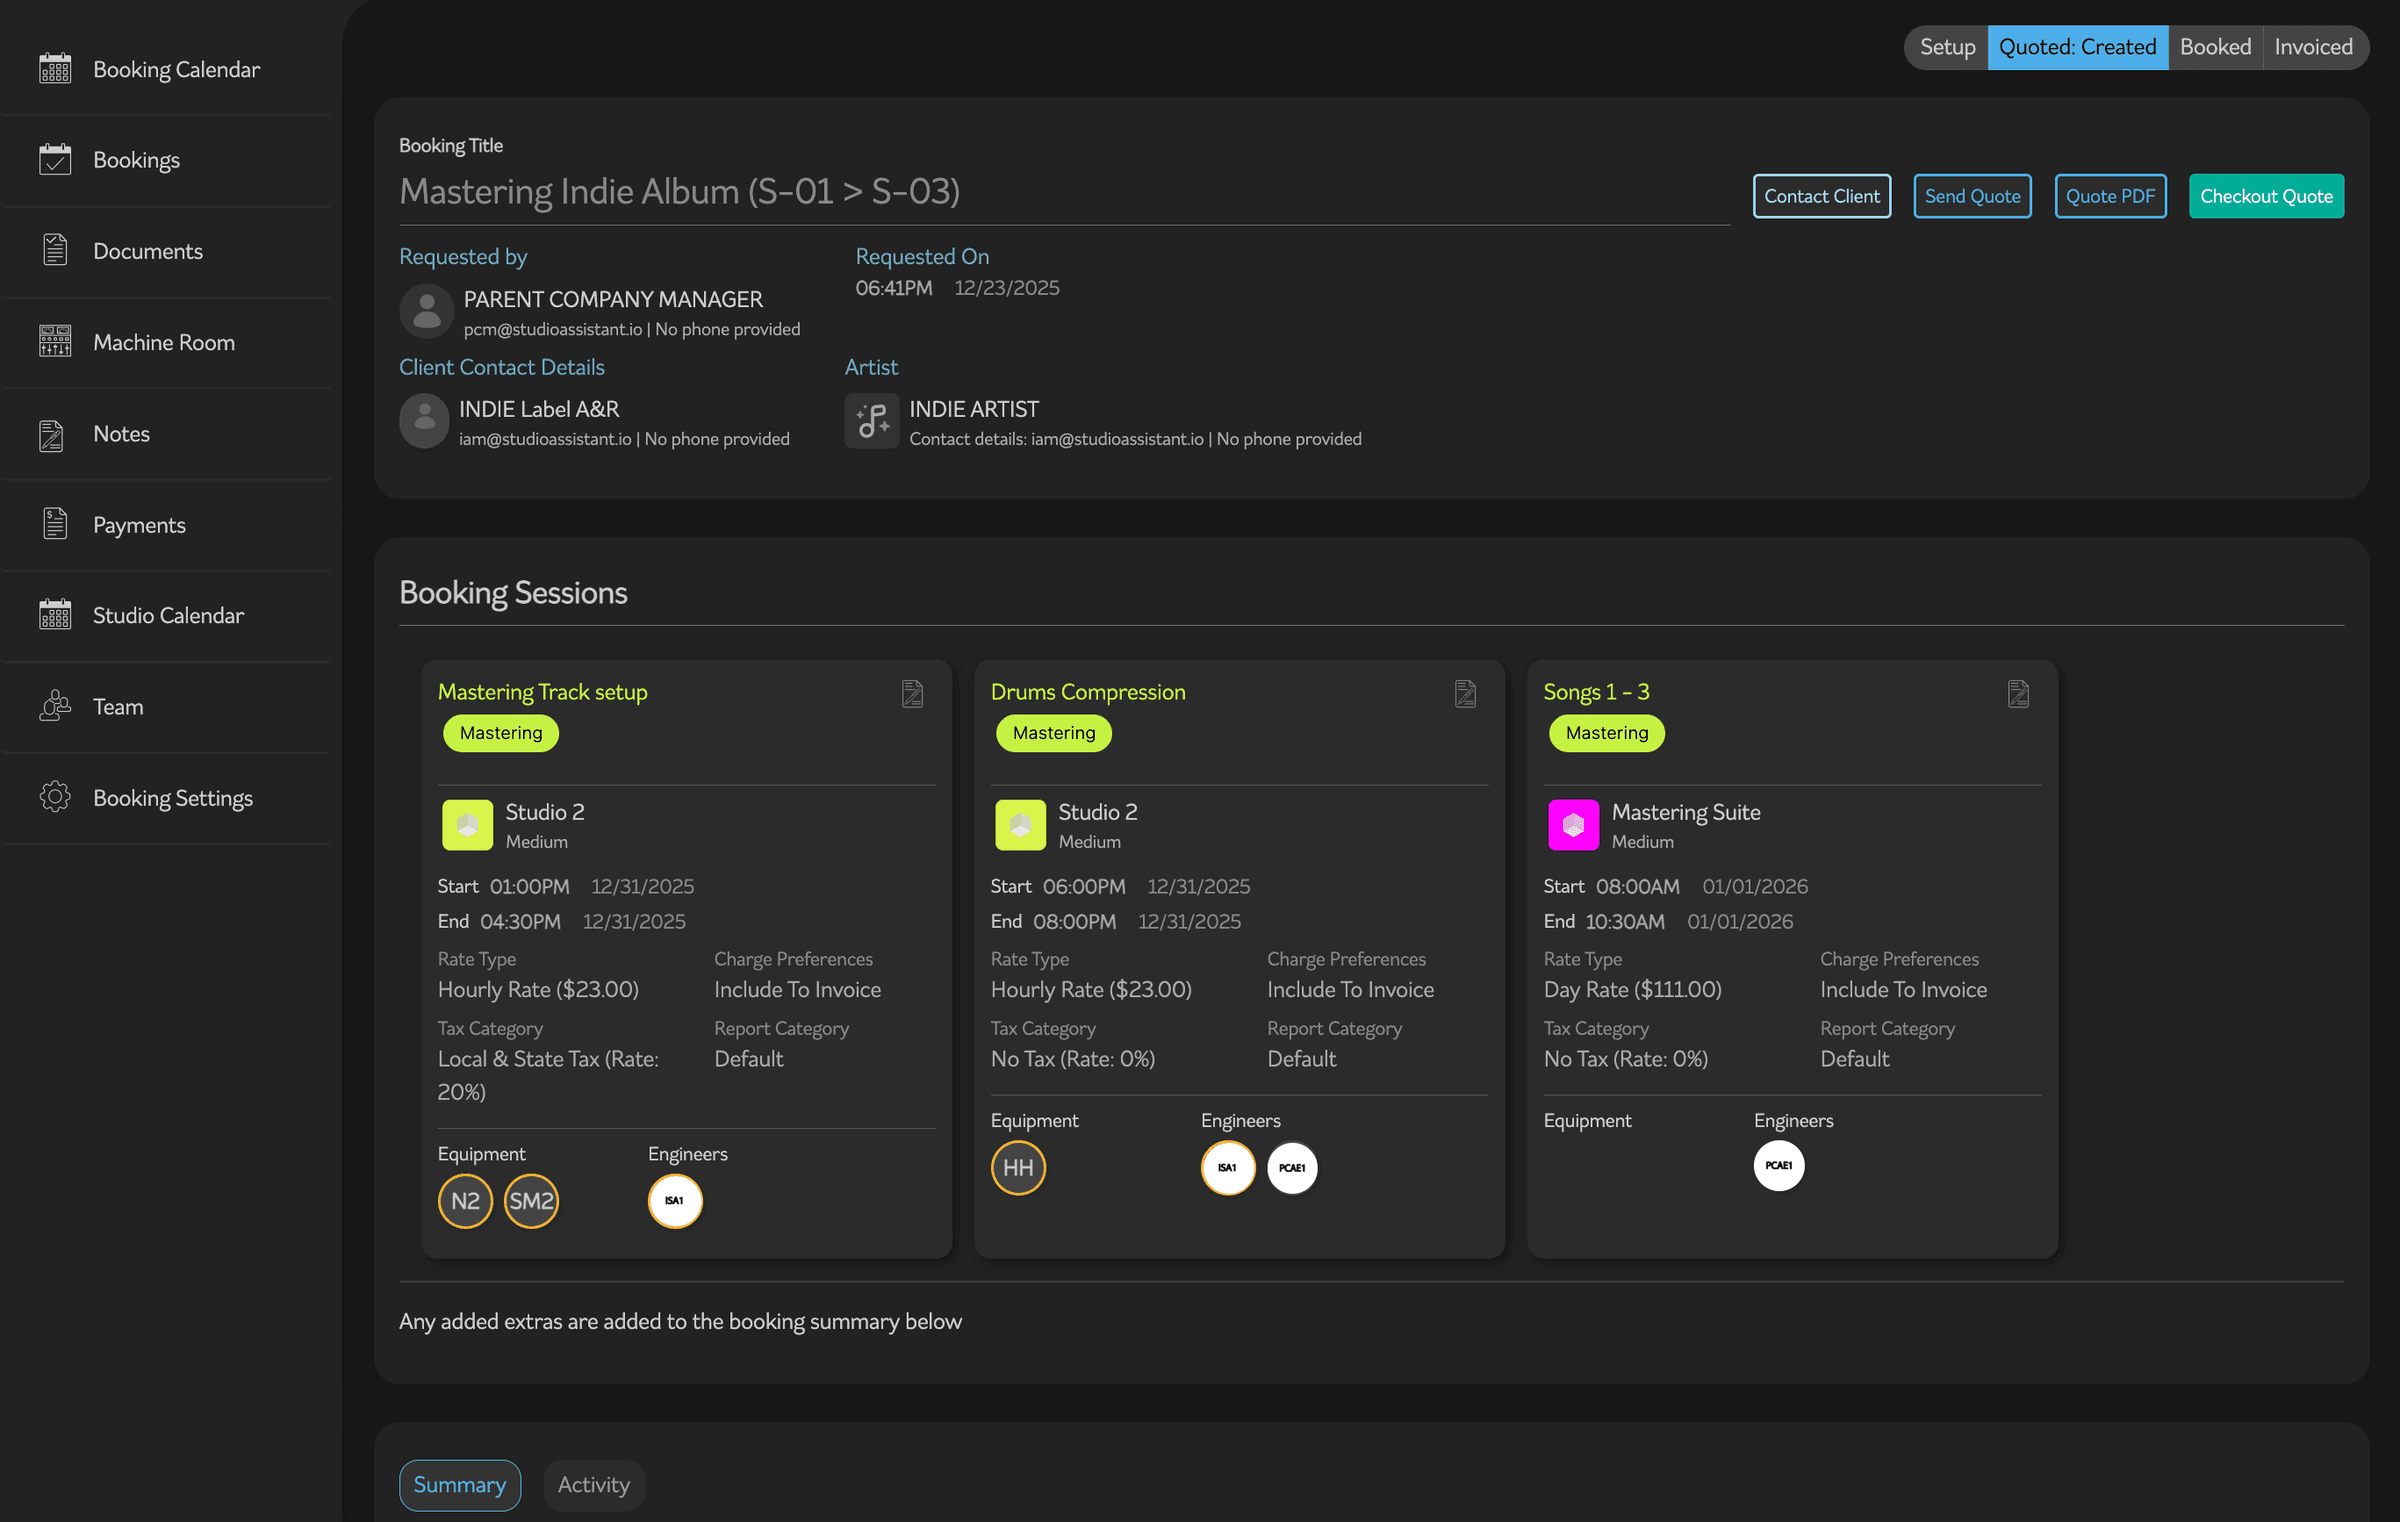
Task: Click the Contact Client button
Action: (x=1821, y=196)
